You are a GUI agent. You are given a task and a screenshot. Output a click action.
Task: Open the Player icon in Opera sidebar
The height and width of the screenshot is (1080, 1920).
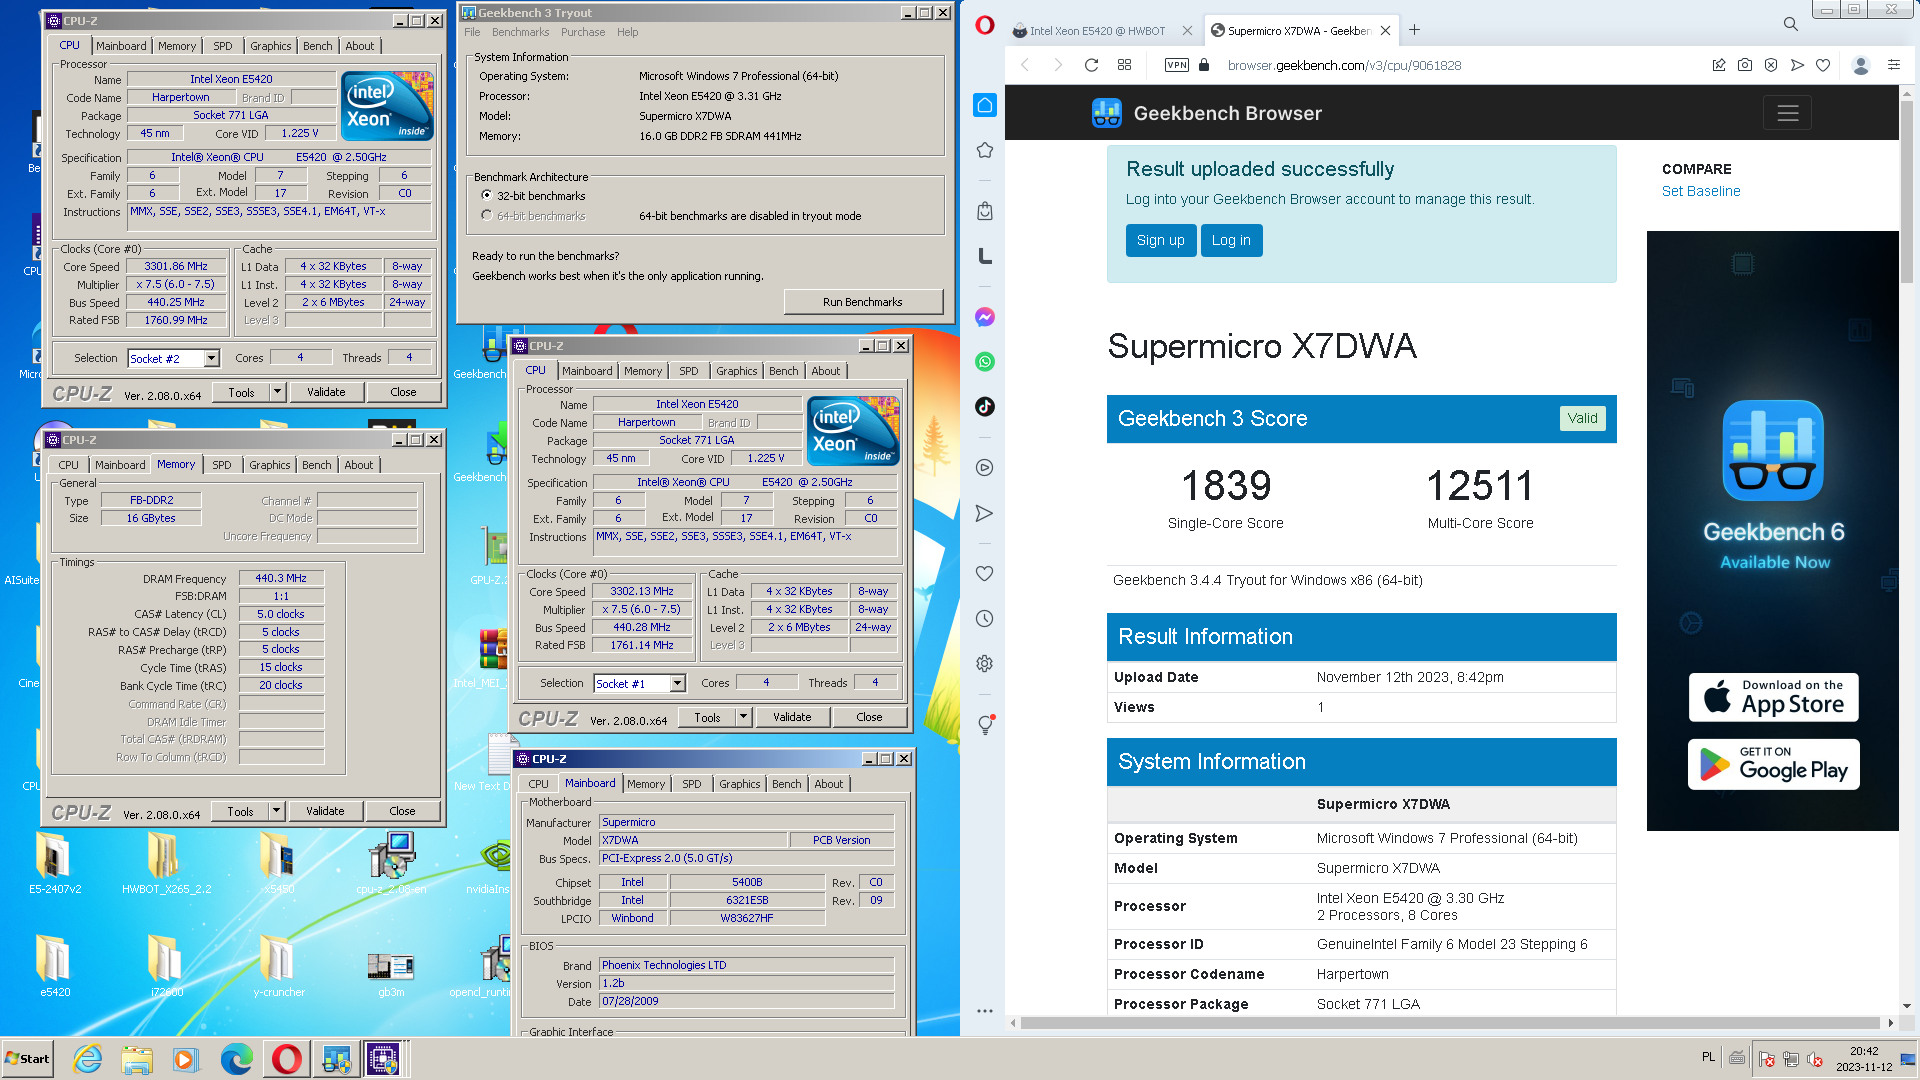[x=985, y=468]
